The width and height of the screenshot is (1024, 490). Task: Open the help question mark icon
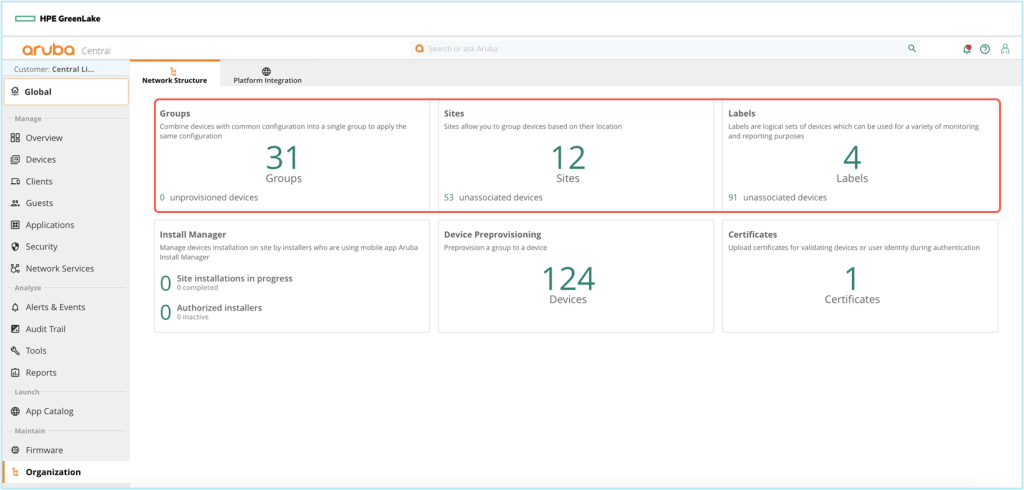click(985, 49)
